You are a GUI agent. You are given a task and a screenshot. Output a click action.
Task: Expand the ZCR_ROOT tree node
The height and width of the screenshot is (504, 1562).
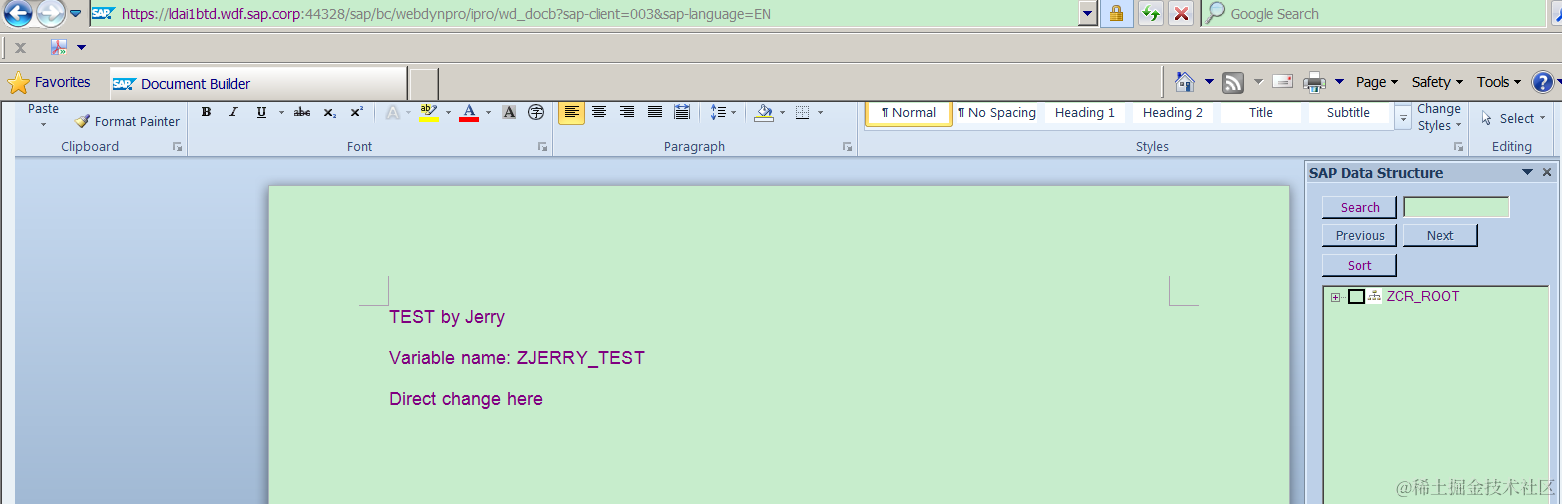point(1335,297)
